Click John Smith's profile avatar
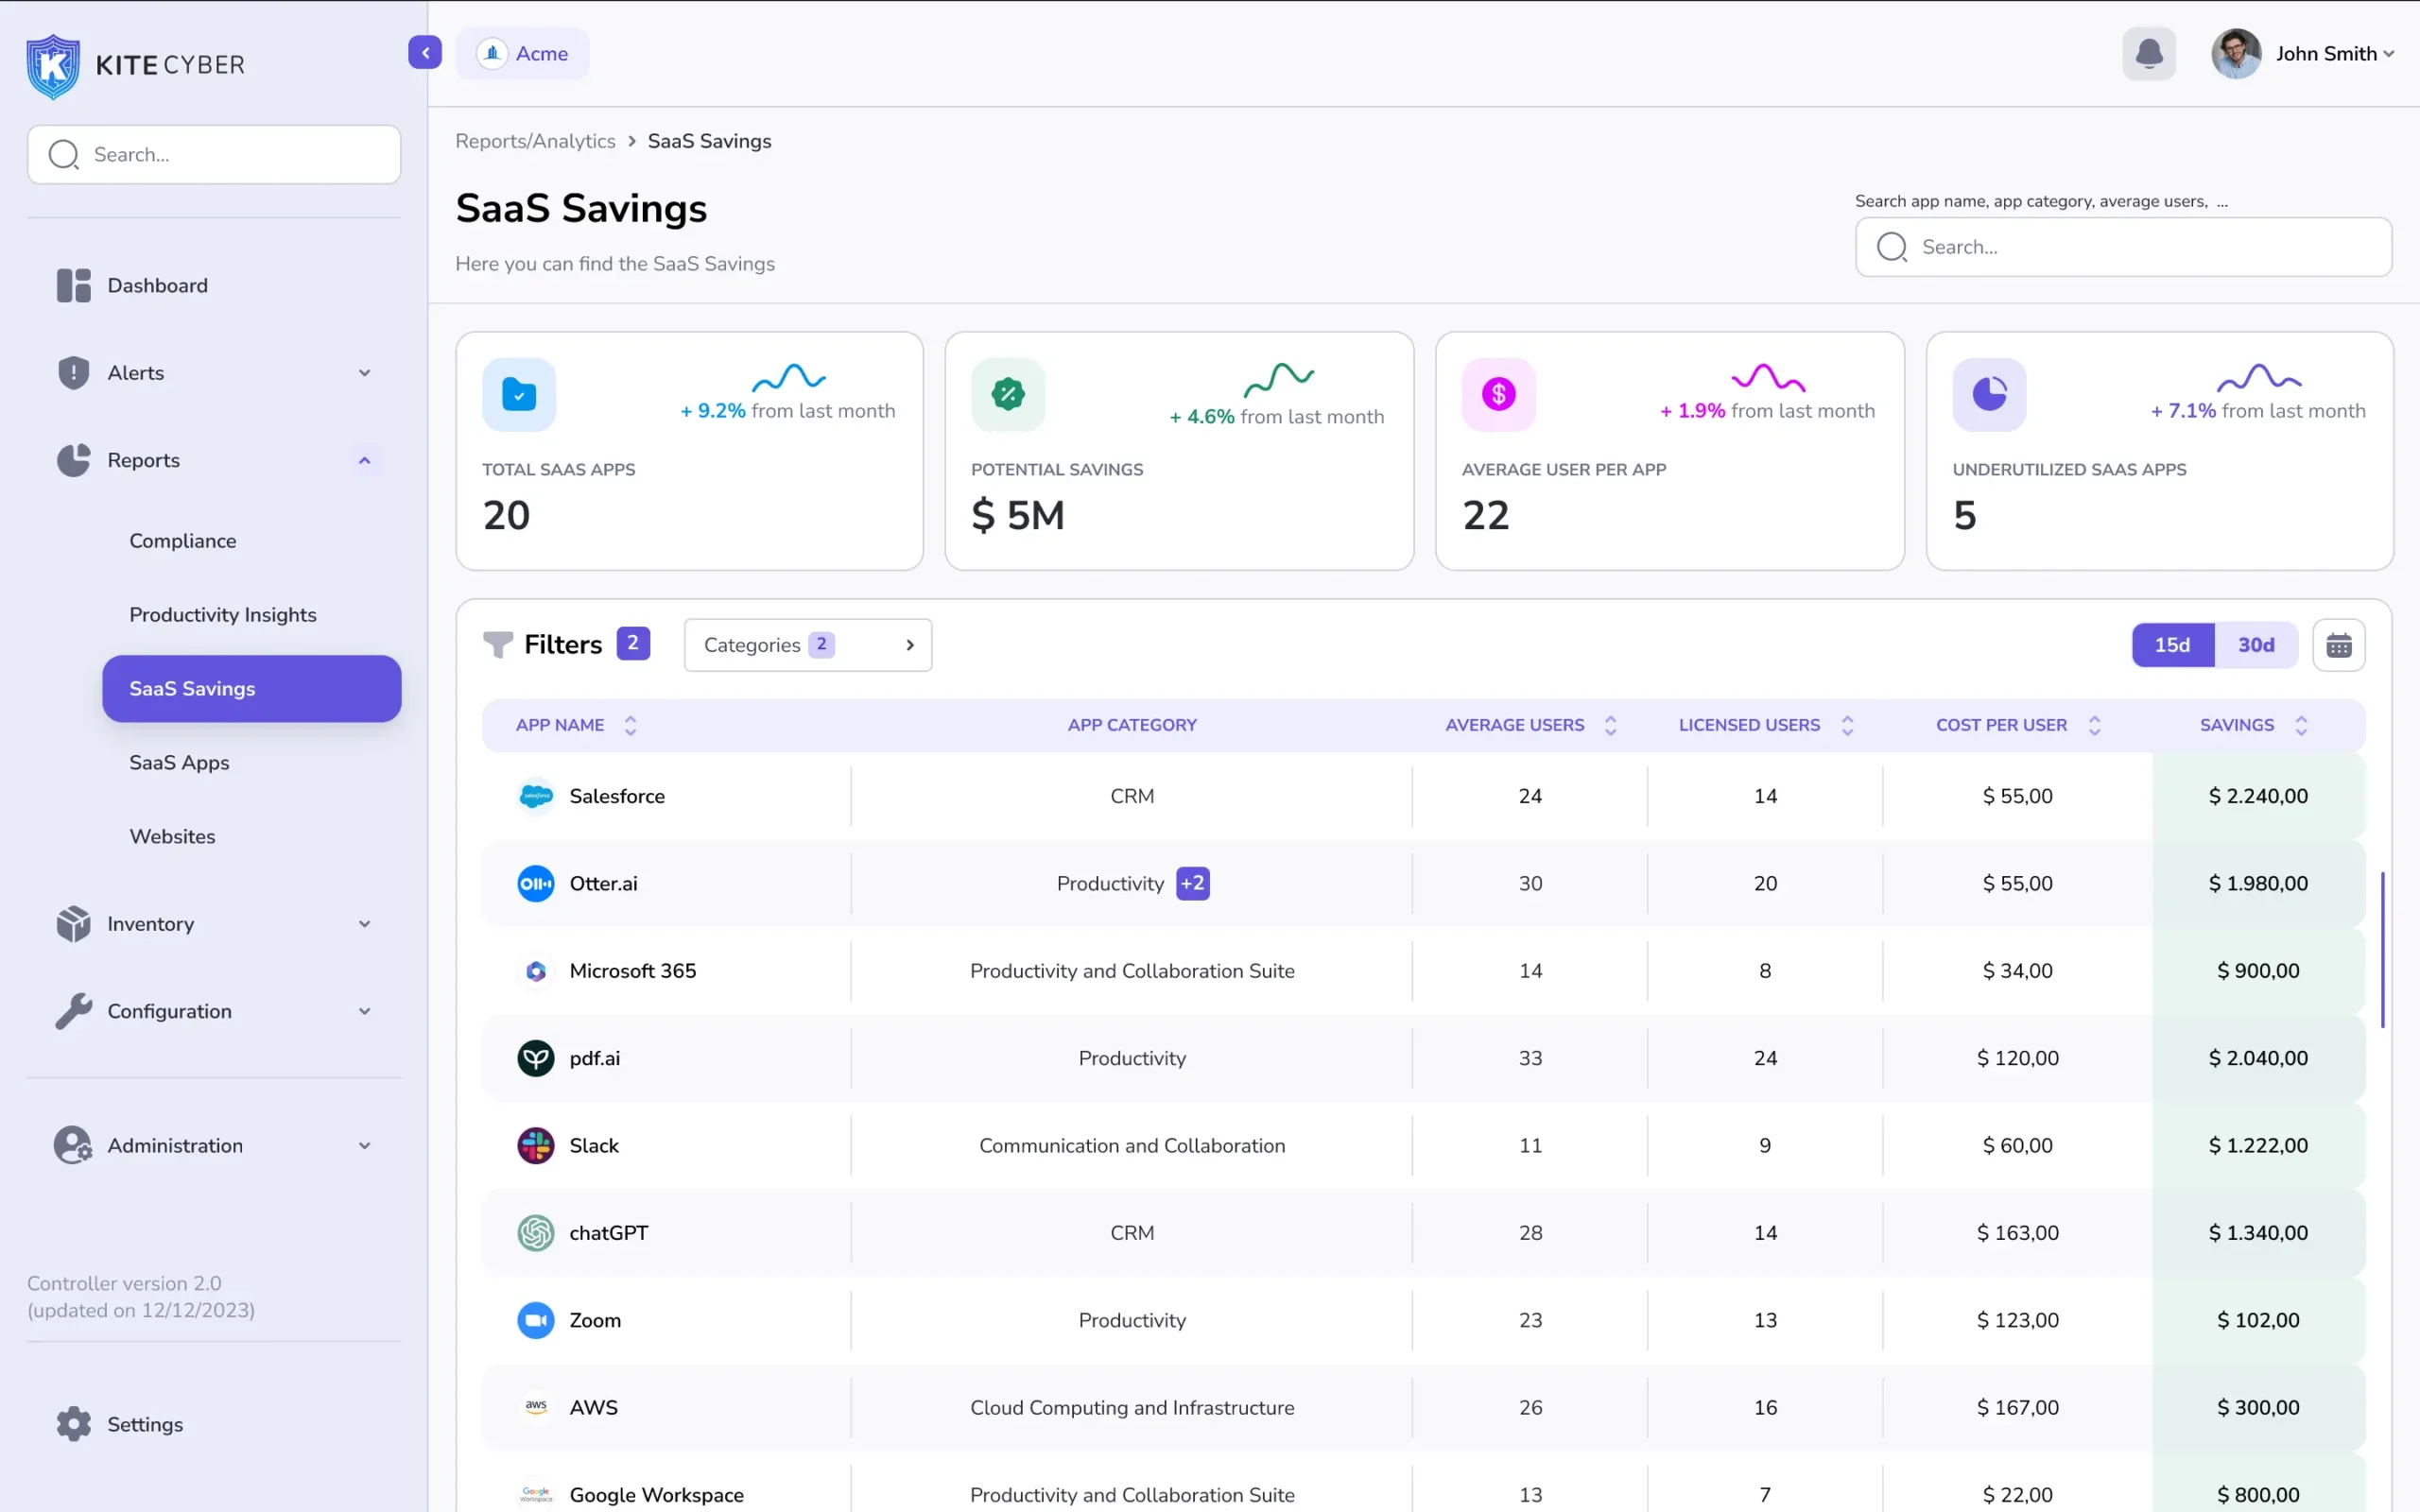 point(2236,53)
